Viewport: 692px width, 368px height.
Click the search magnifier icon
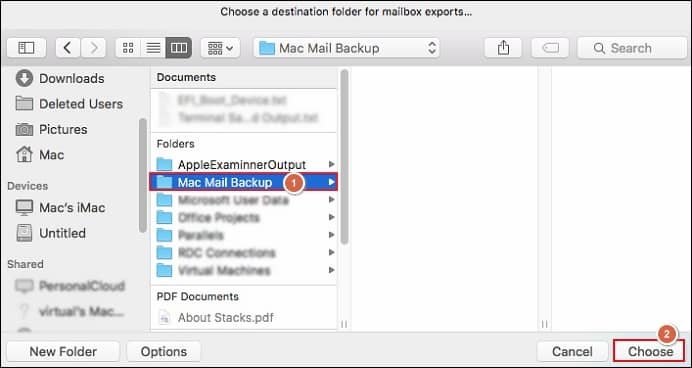pos(599,48)
